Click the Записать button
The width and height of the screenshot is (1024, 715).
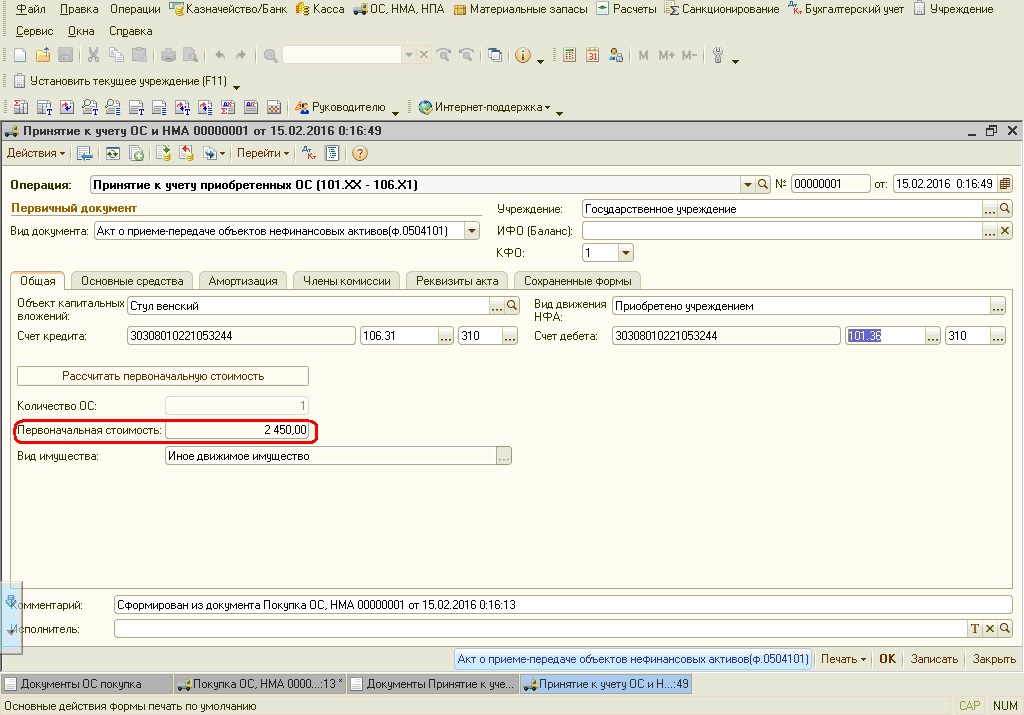[934, 659]
